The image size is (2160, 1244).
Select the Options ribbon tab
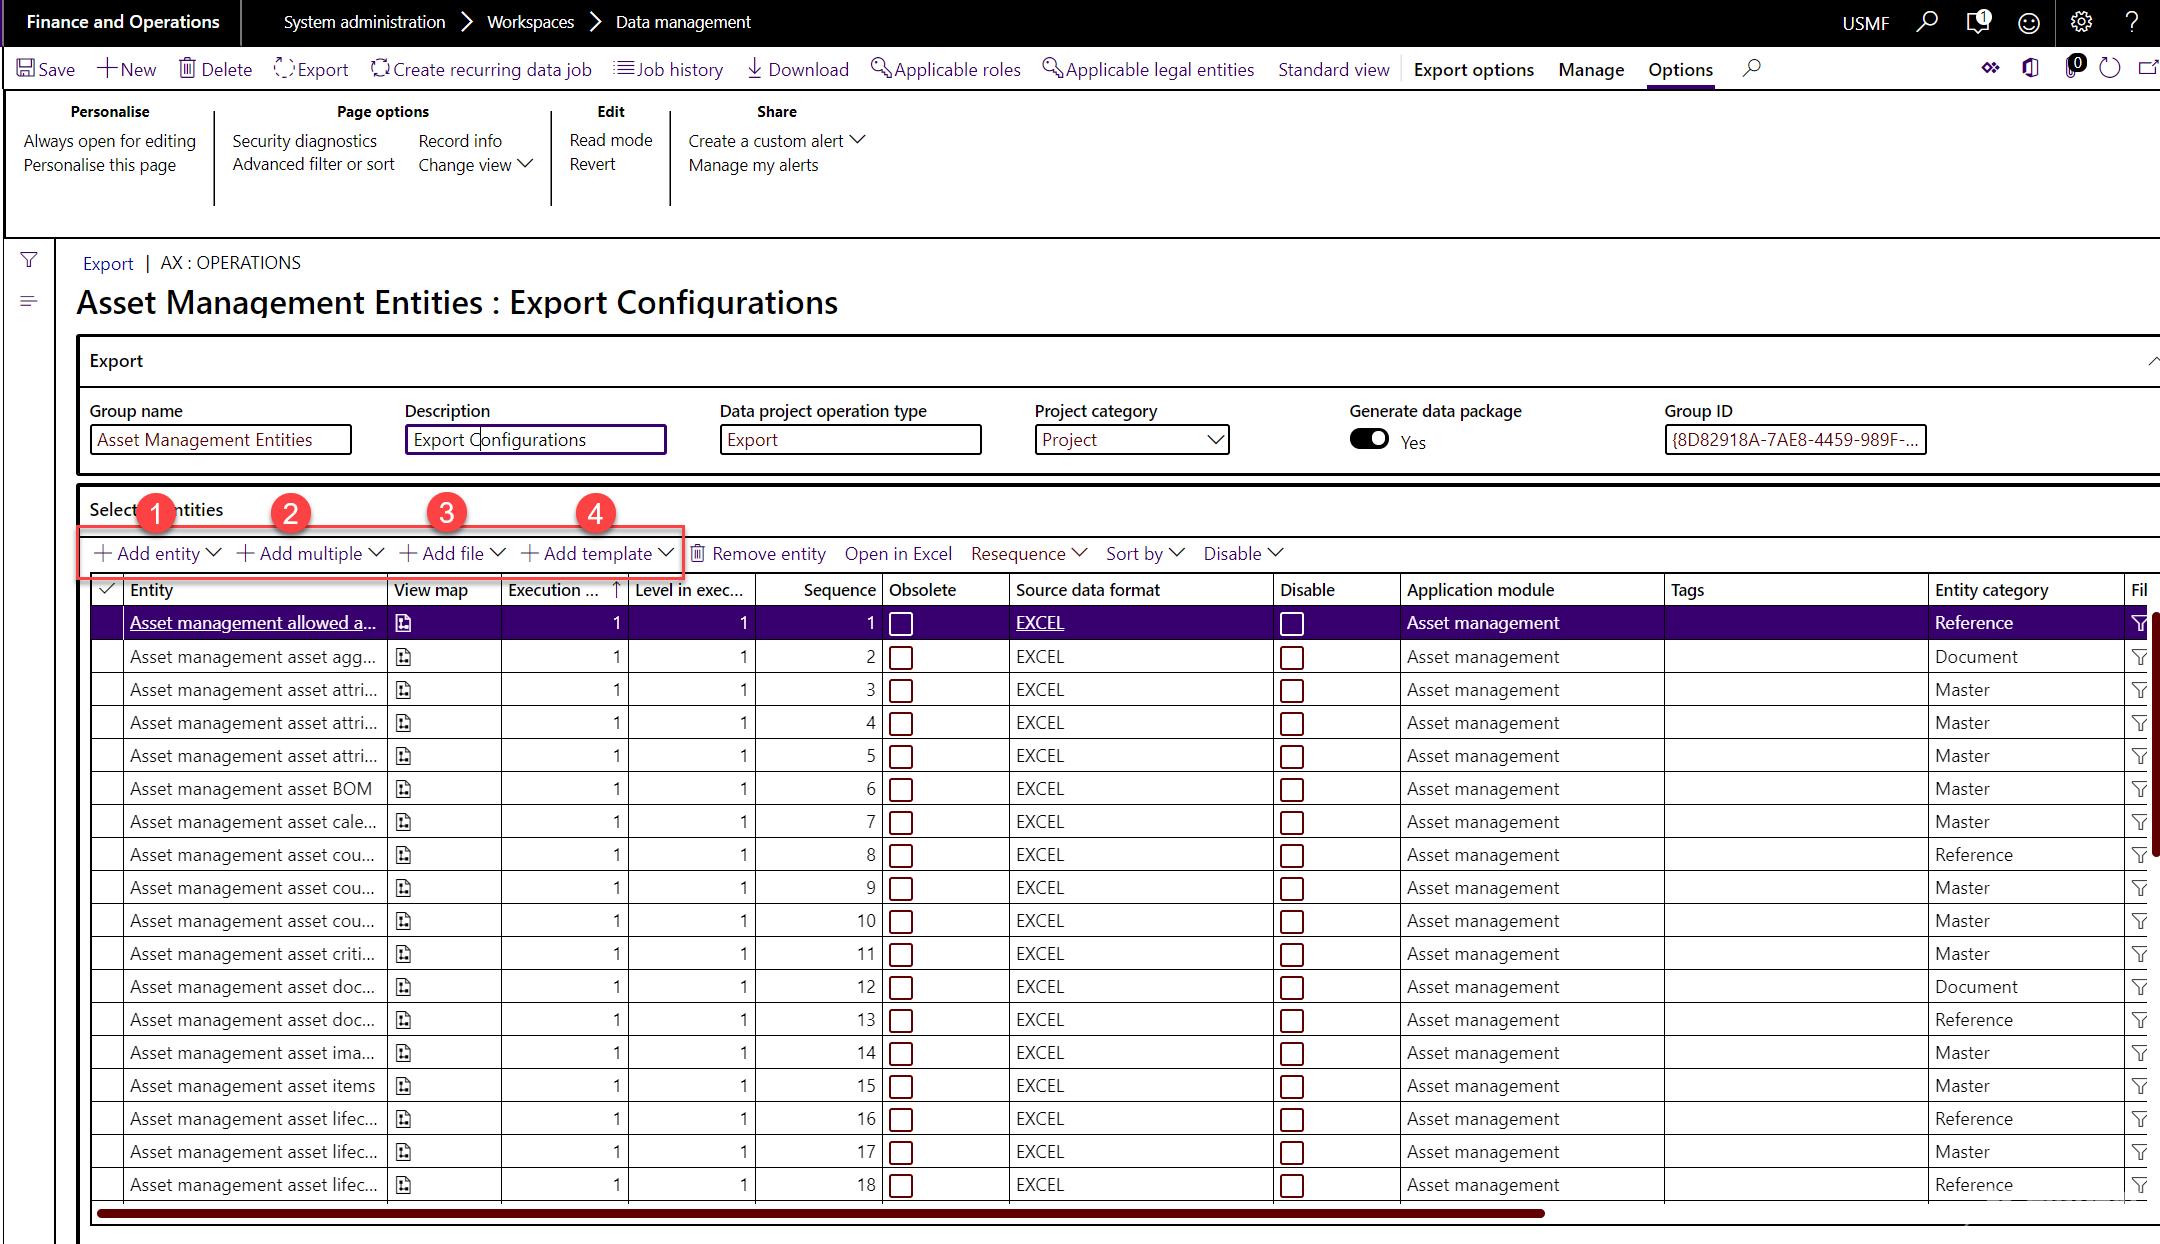tap(1679, 70)
